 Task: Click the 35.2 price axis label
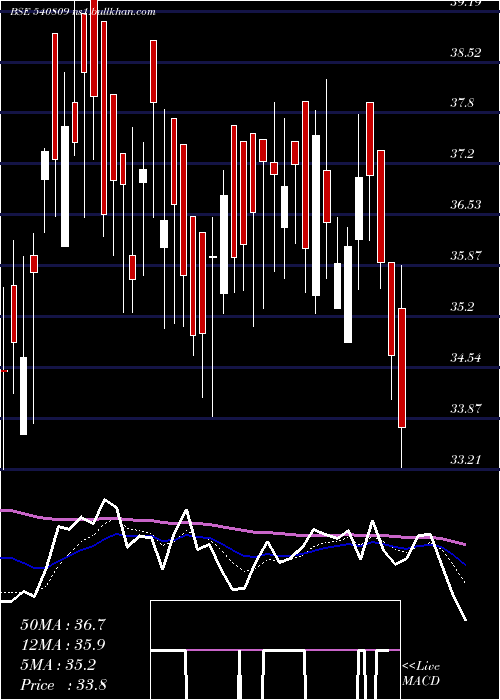pos(462,307)
